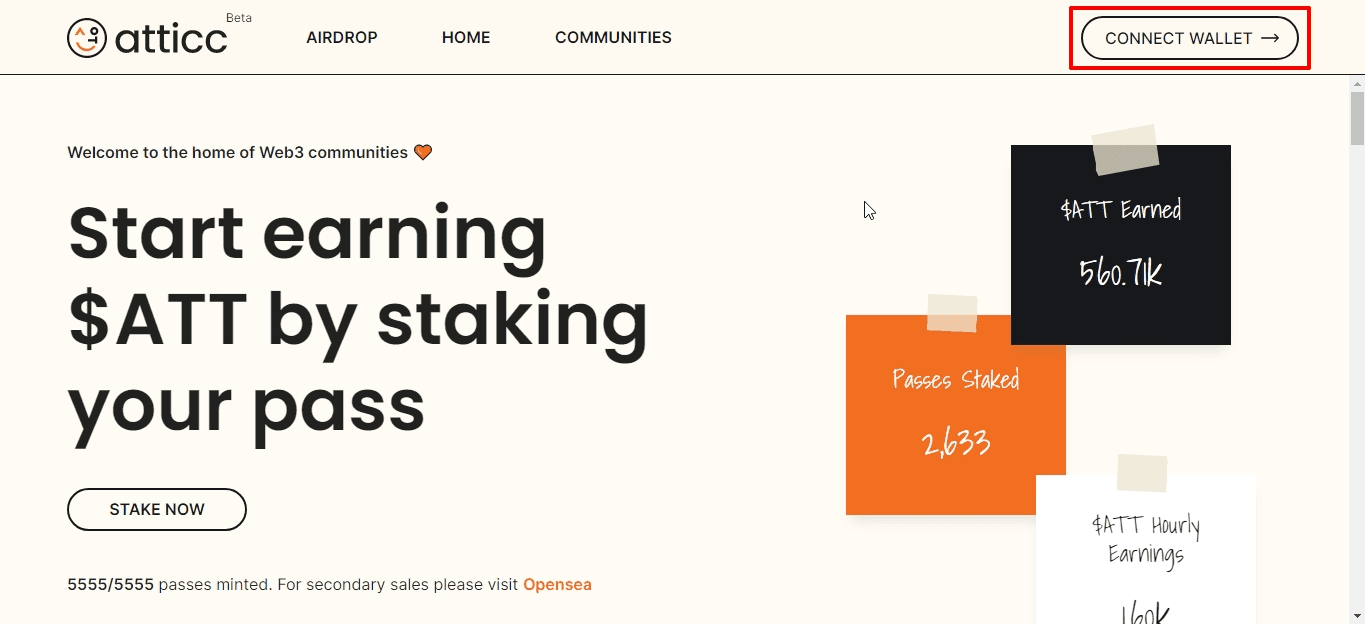Click the 2,633 passes staked number

tap(956, 442)
